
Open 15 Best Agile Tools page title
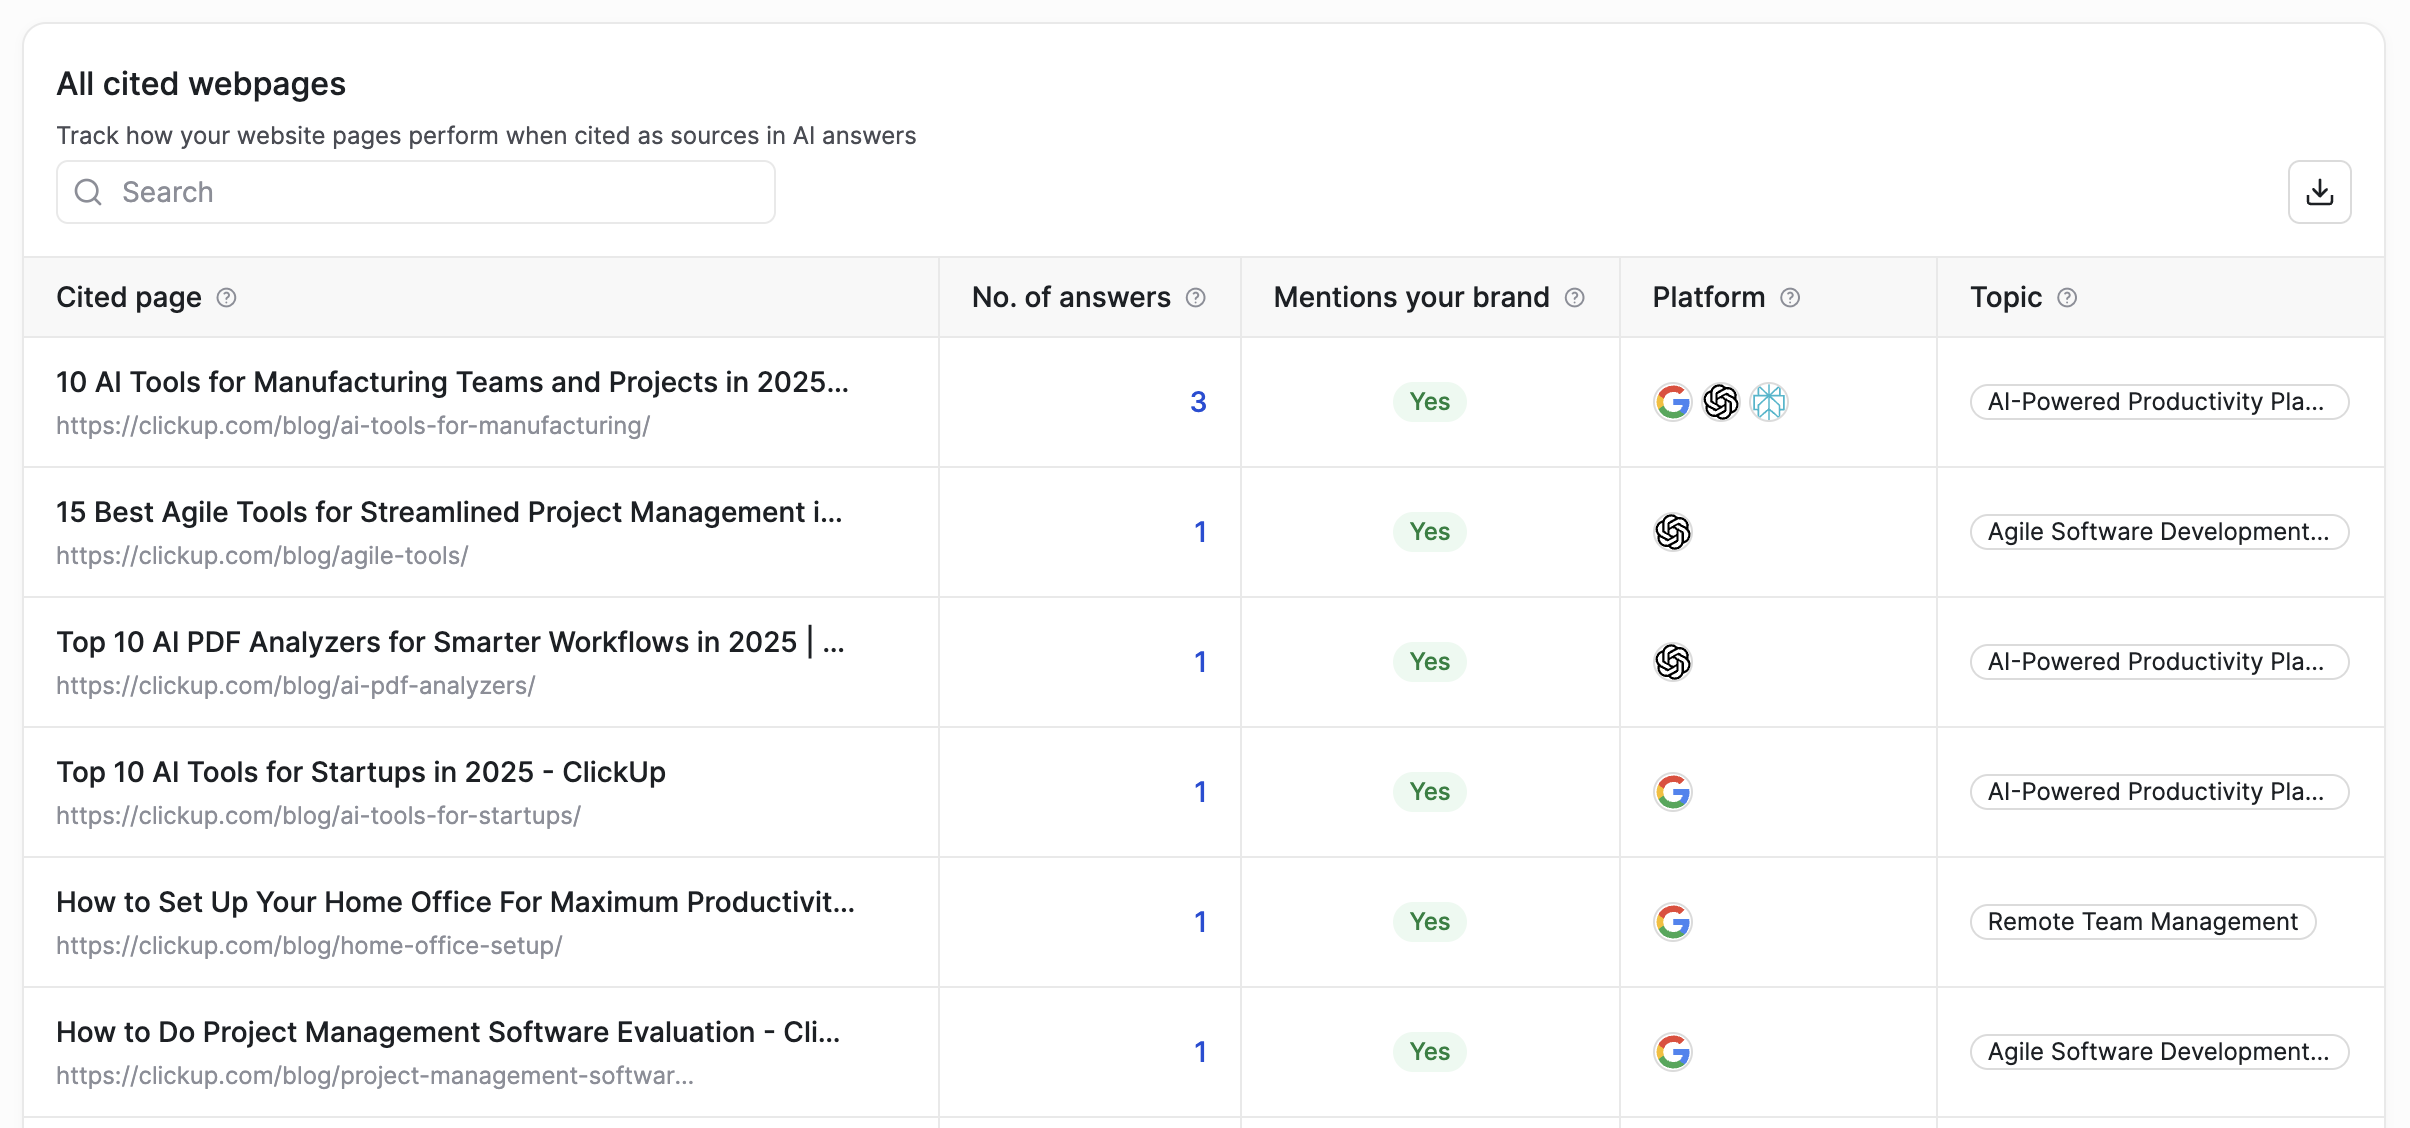449,512
